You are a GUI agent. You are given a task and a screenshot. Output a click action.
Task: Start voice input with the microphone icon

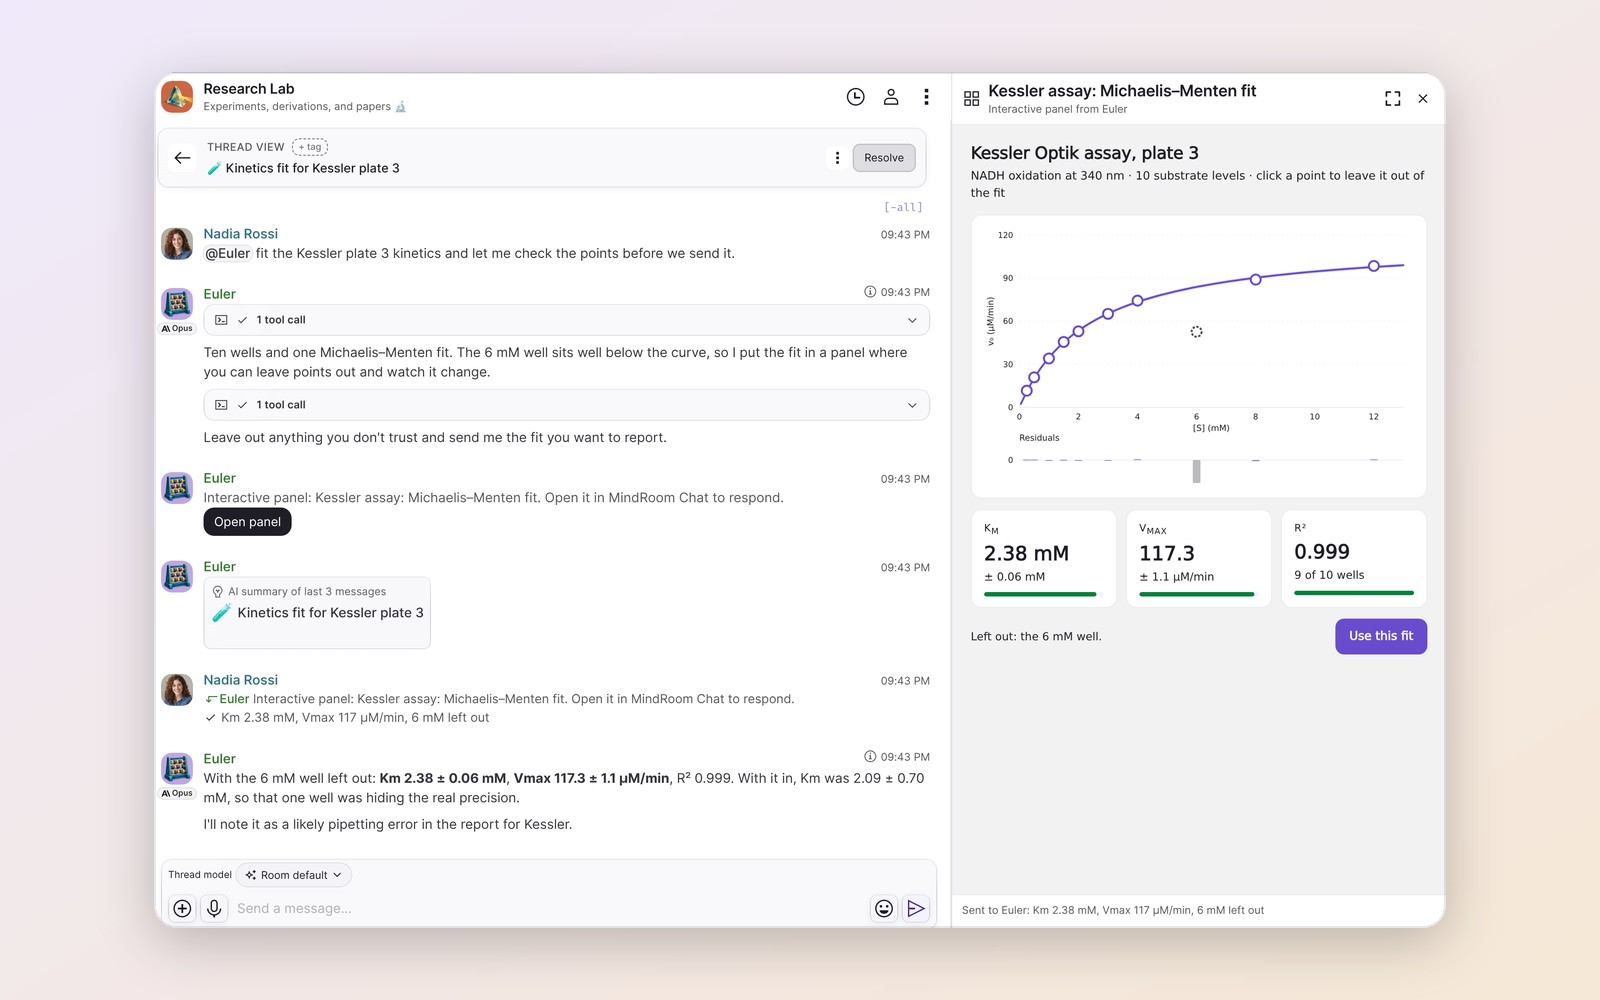pos(214,908)
